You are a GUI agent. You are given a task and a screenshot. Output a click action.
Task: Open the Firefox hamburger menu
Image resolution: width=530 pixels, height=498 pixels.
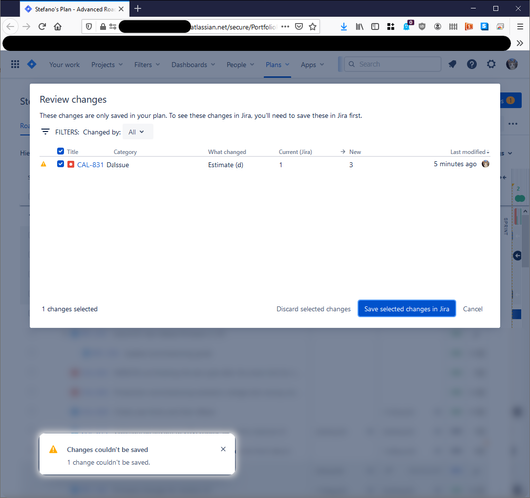[520, 26]
